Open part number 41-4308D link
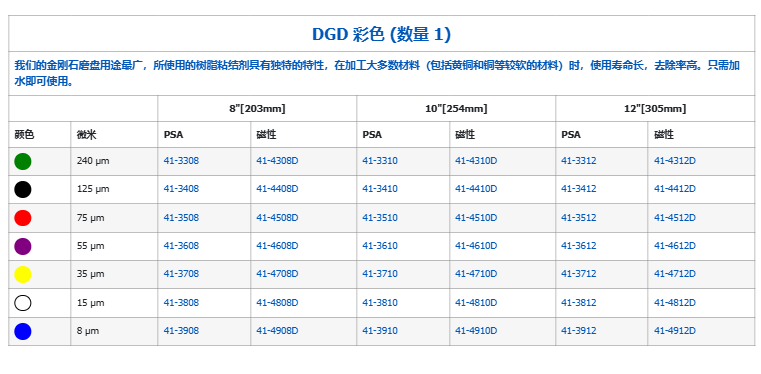Image resolution: width=761 pixels, height=374 pixels. 277,161
